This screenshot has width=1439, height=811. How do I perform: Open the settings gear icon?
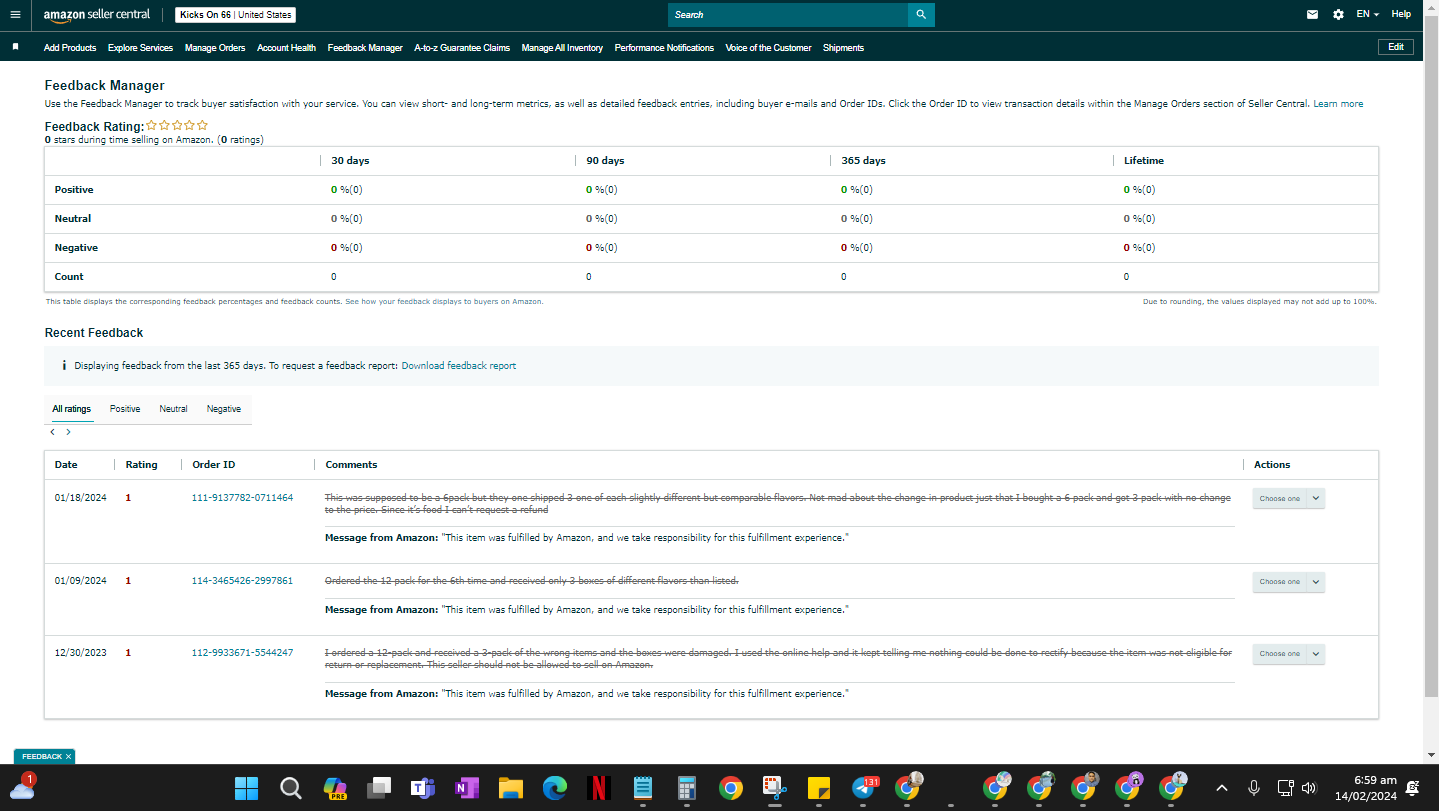1338,15
